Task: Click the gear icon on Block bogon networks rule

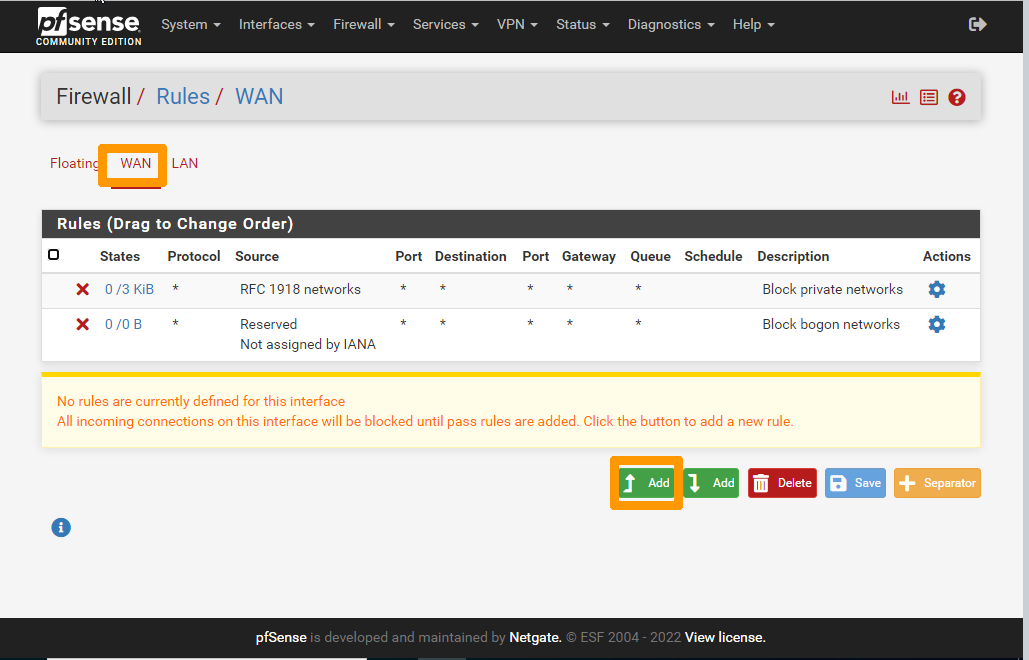Action: [936, 323]
